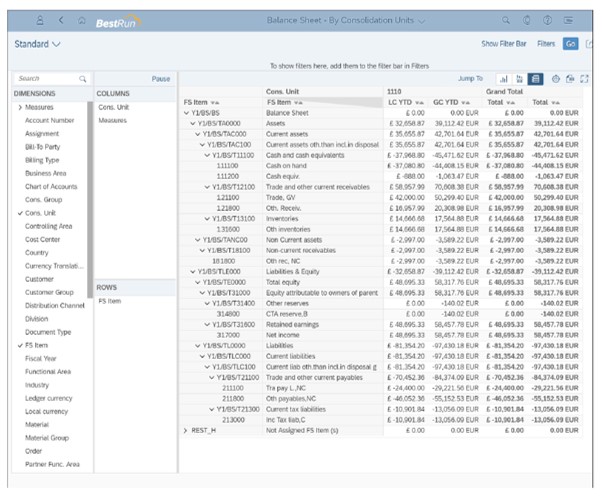The image size is (603, 498).
Task: Select Measures in COLUMNS
Action: click(x=112, y=120)
